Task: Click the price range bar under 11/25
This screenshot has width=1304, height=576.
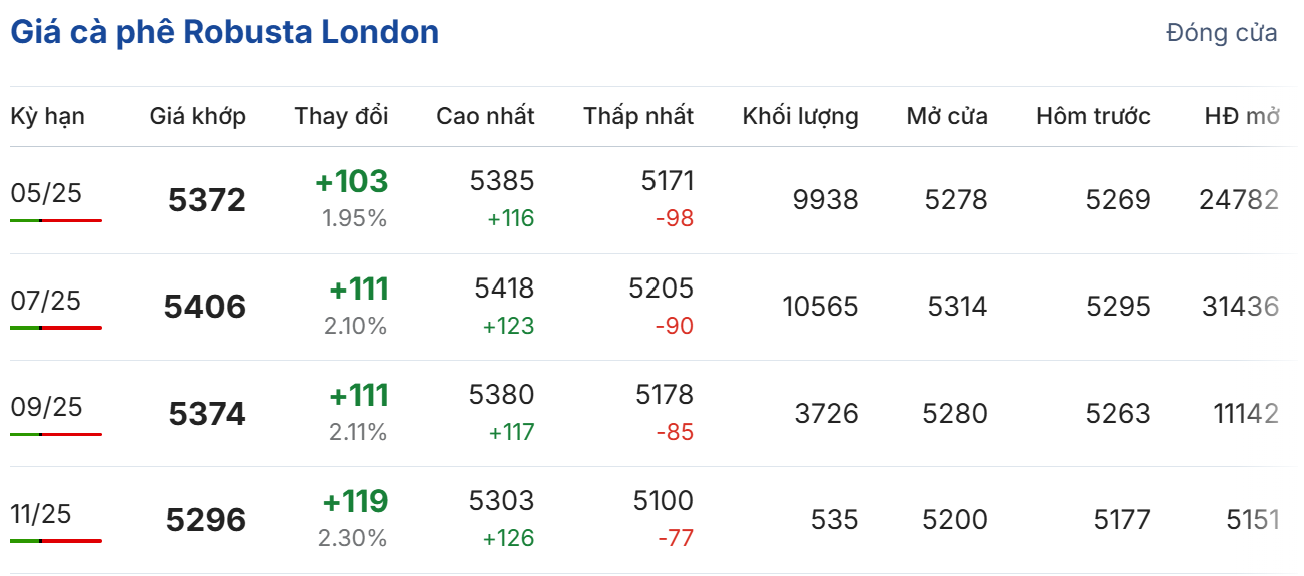Action: [56, 541]
